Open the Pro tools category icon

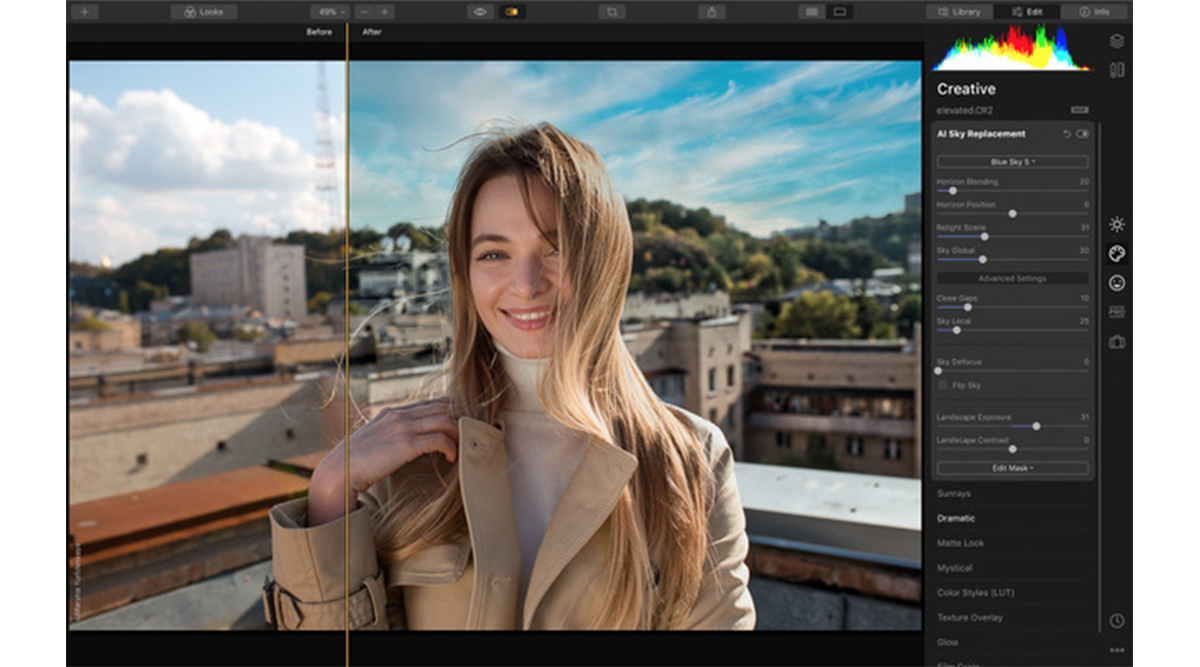1117,312
